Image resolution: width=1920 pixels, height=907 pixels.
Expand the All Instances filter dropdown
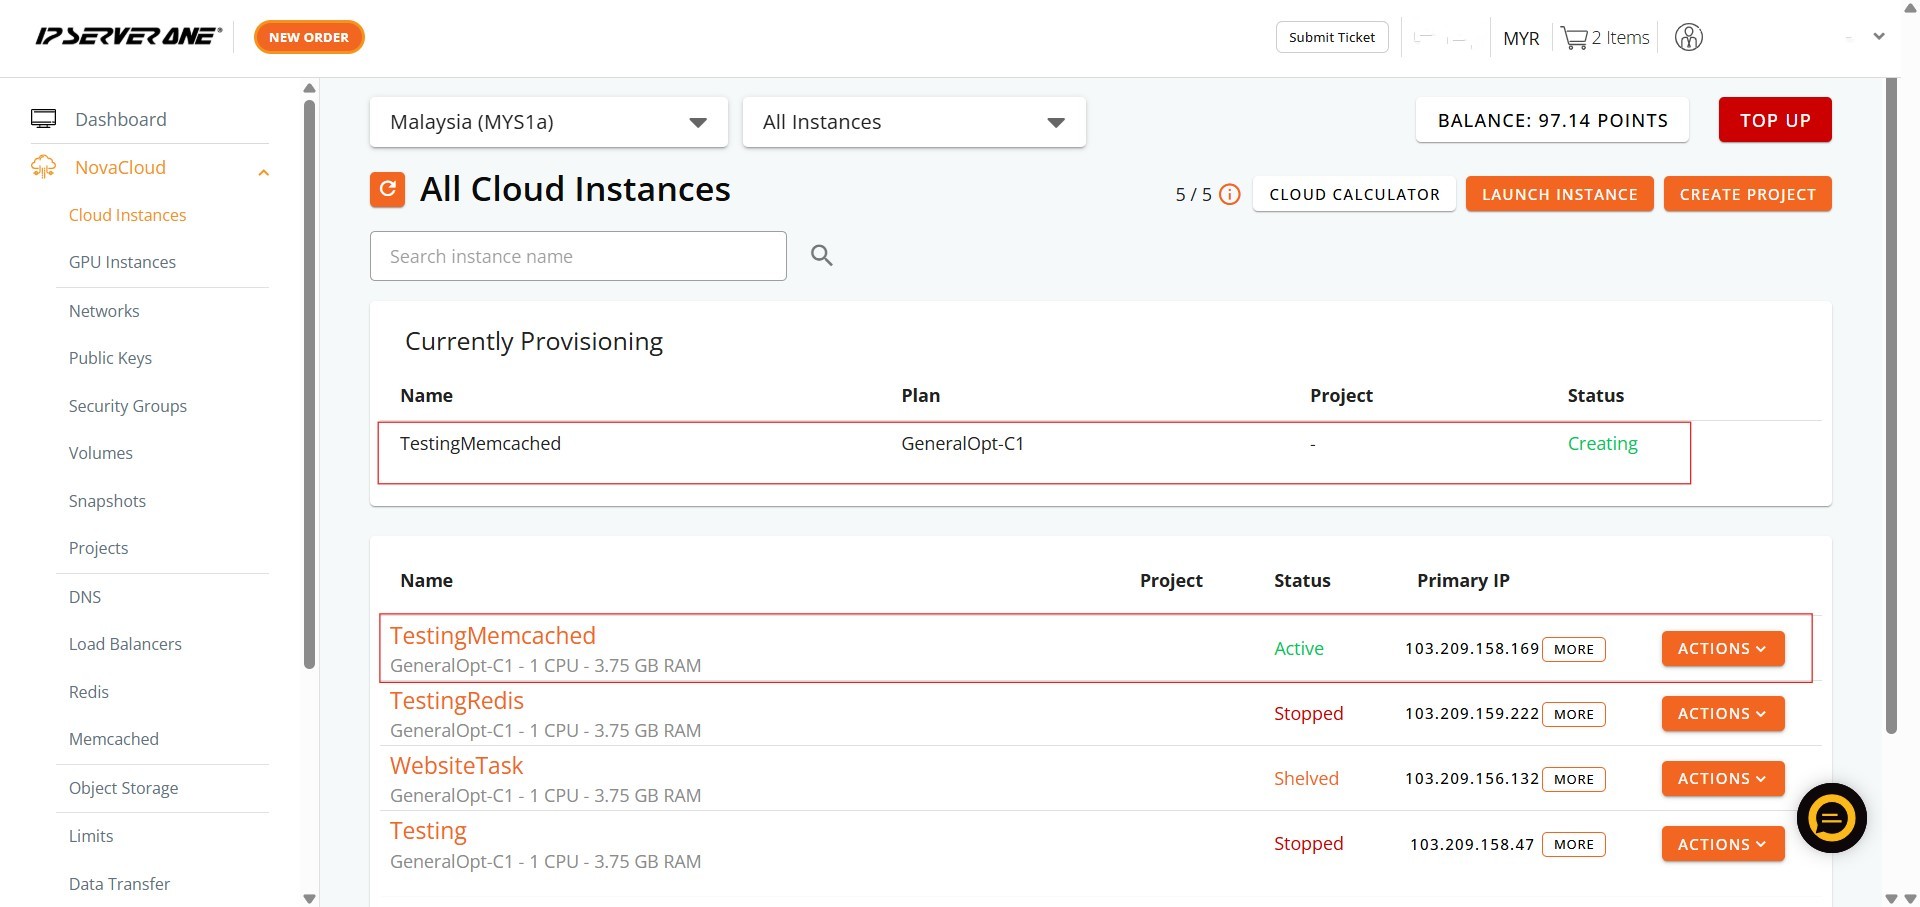tap(913, 122)
